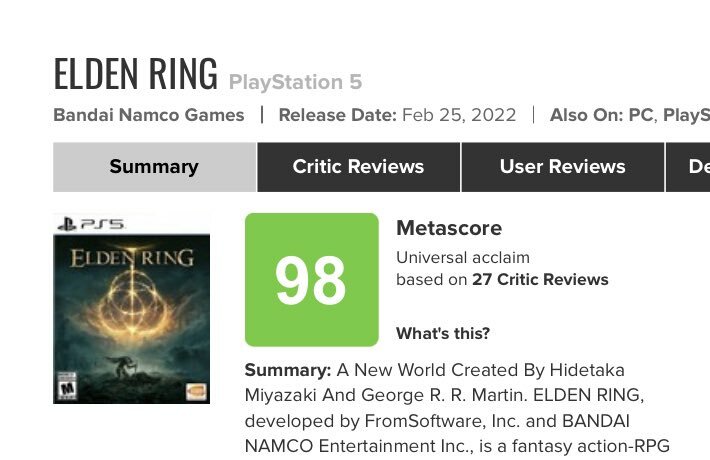Click the What's this? link
The width and height of the screenshot is (710, 460).
pyautogui.click(x=443, y=333)
